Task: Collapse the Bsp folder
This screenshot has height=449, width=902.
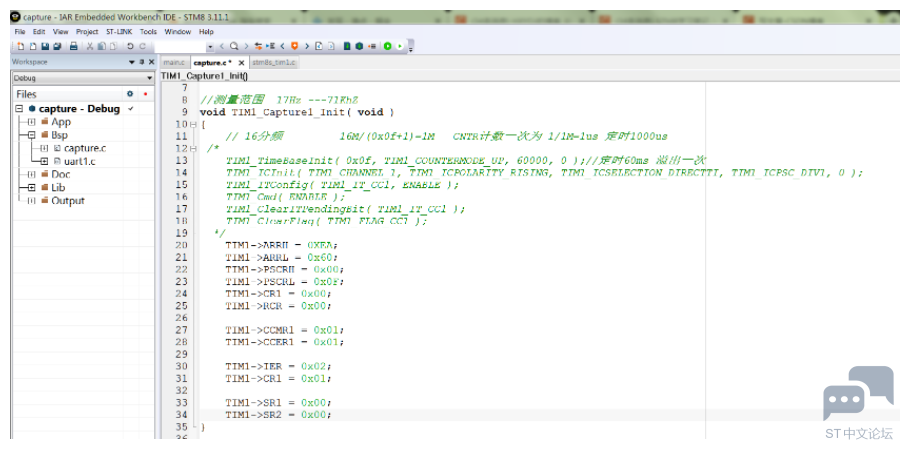Action: (x=32, y=135)
